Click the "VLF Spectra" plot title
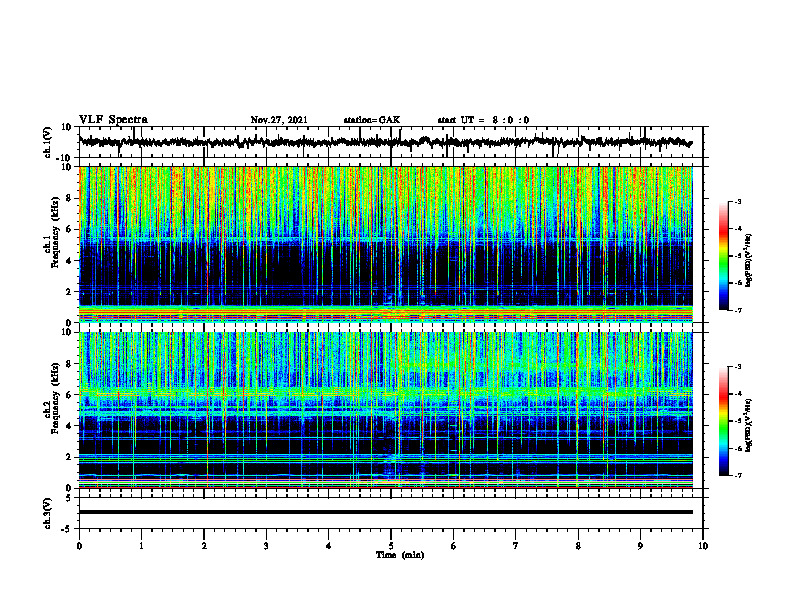Image resolution: width=792 pixels, height=612 pixels. pos(113,120)
